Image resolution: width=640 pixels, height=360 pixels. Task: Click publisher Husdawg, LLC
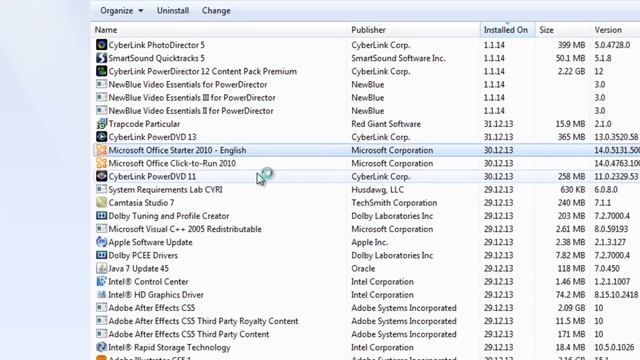(x=378, y=189)
